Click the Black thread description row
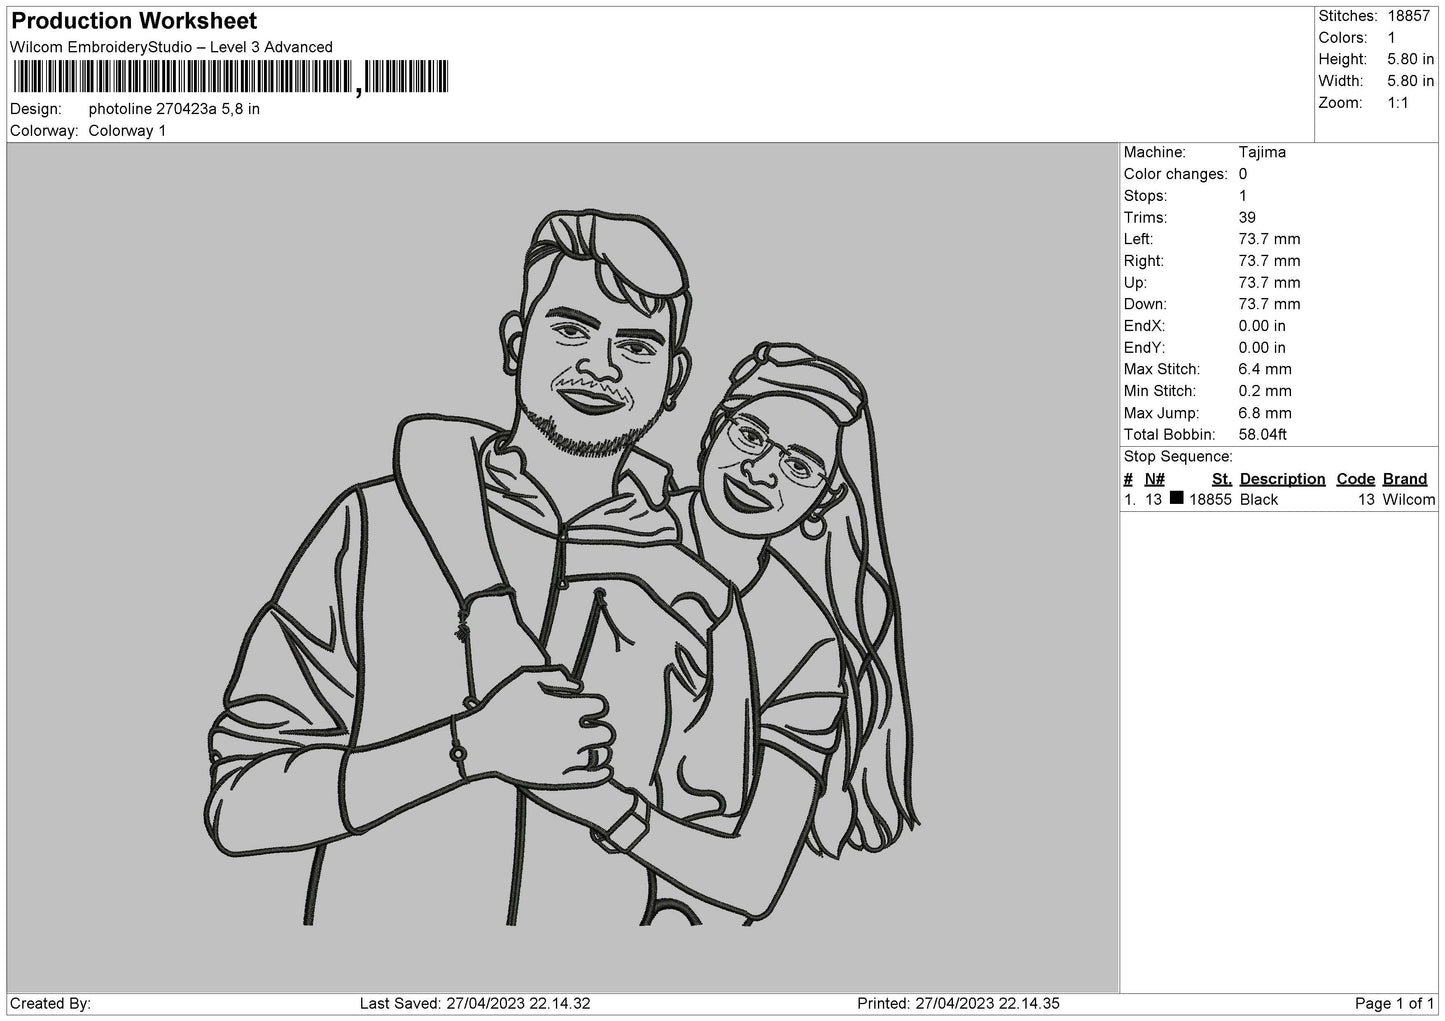Screen dimensions: 1445x1021 [x=1279, y=499]
